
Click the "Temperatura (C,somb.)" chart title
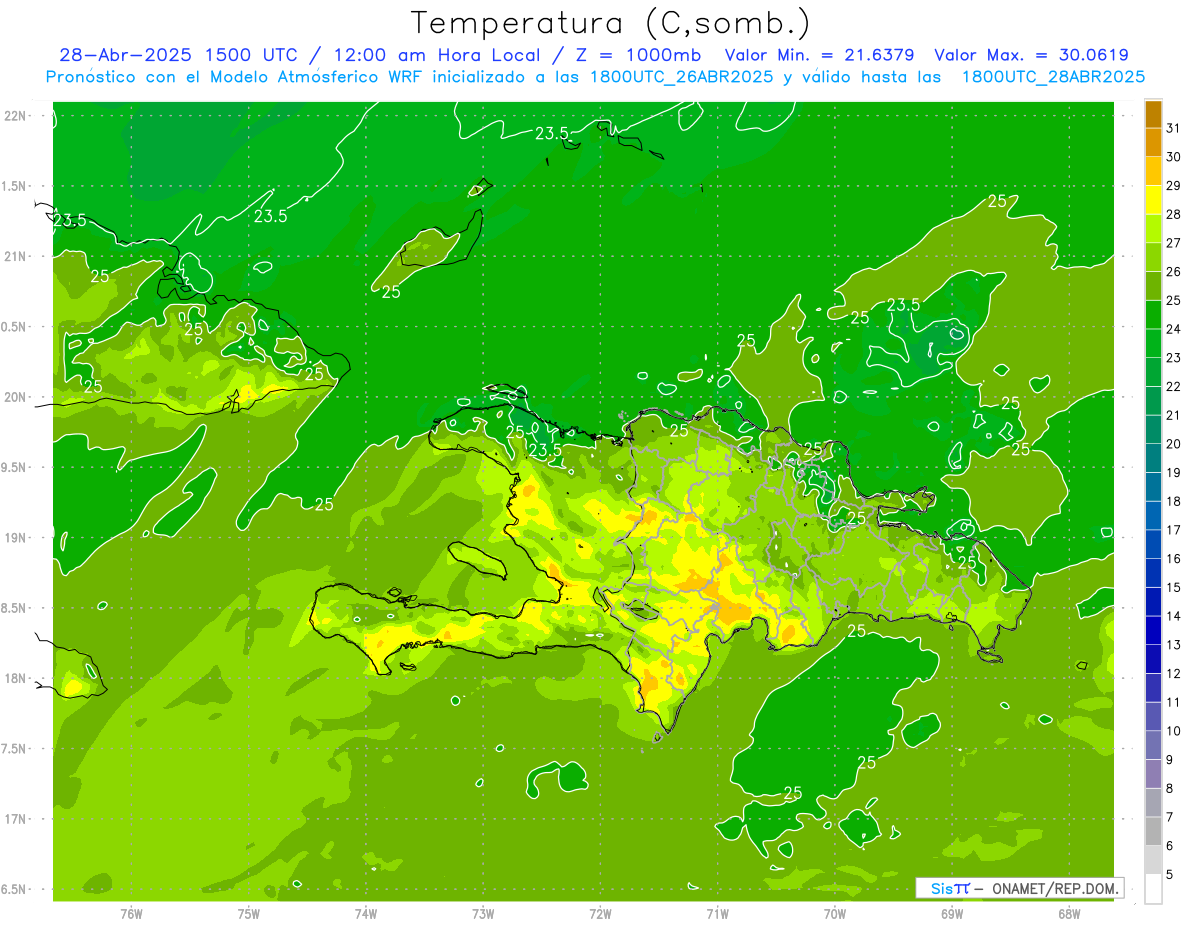point(611,23)
